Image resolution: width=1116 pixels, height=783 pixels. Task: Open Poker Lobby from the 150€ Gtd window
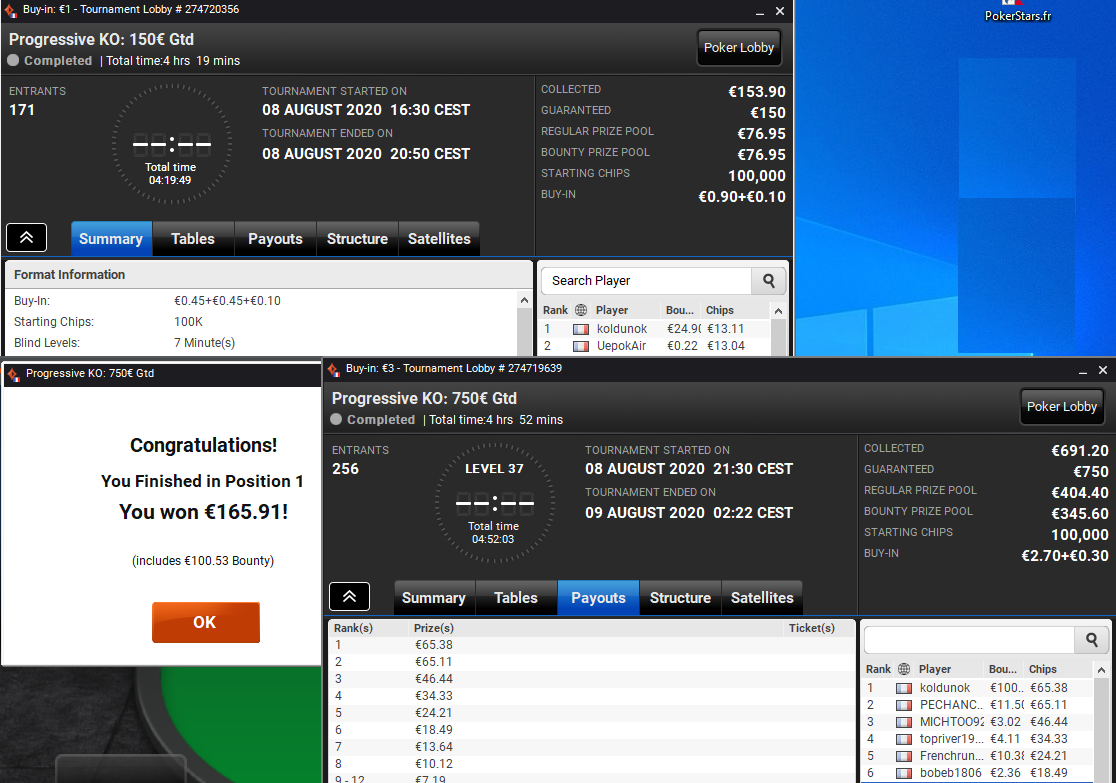(739, 48)
